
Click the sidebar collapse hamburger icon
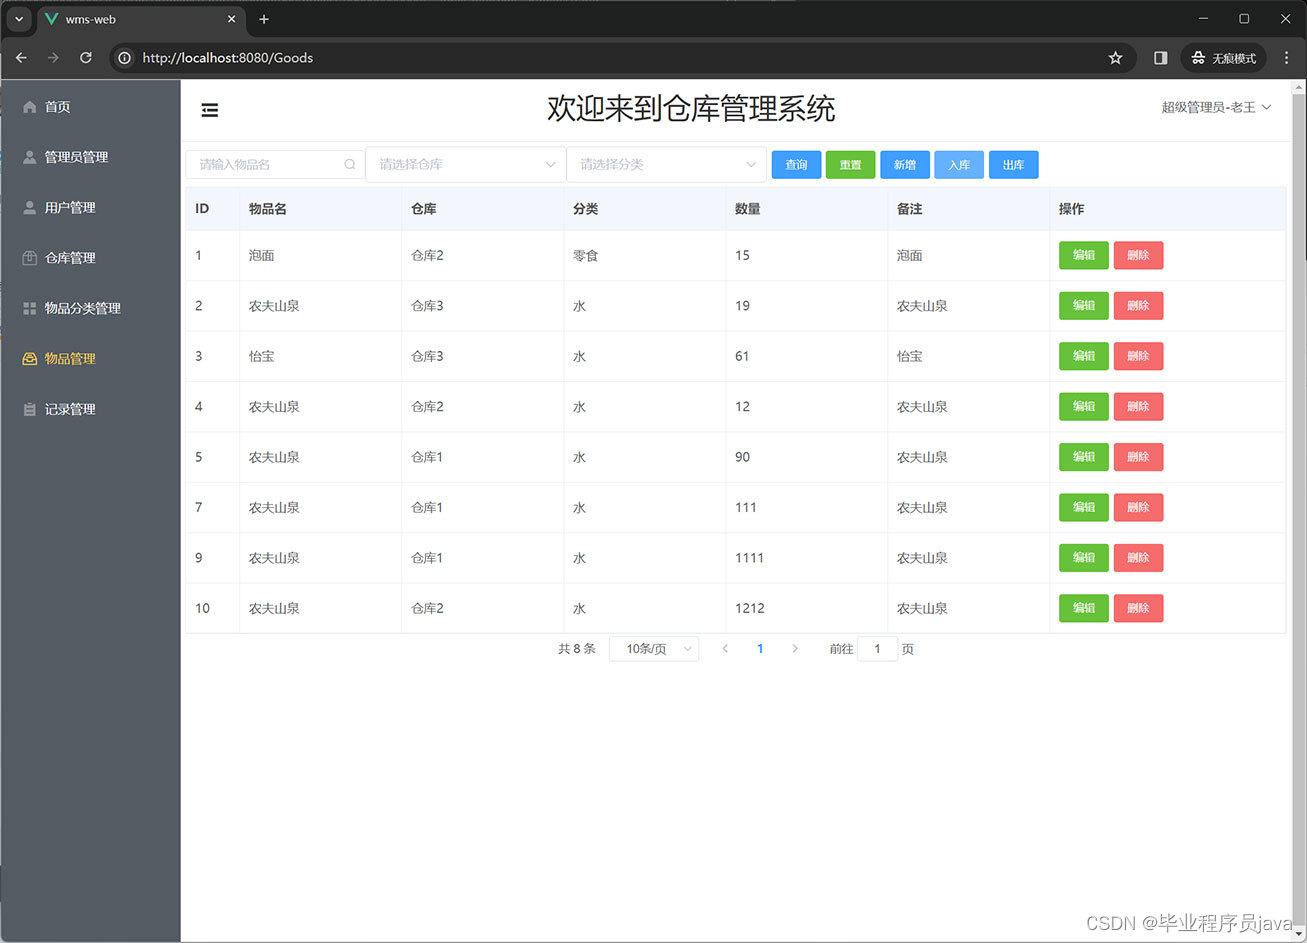pyautogui.click(x=210, y=110)
